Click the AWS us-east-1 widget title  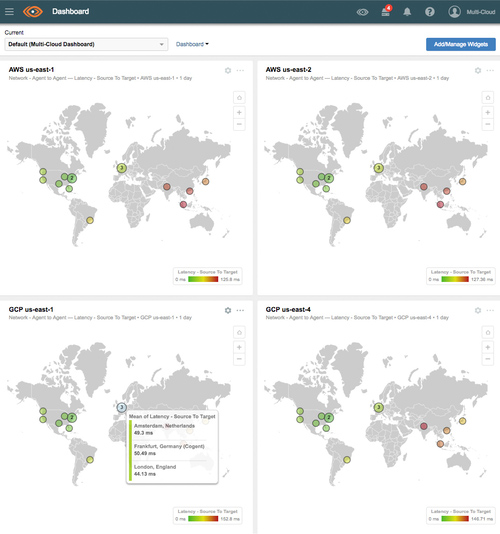(31, 70)
